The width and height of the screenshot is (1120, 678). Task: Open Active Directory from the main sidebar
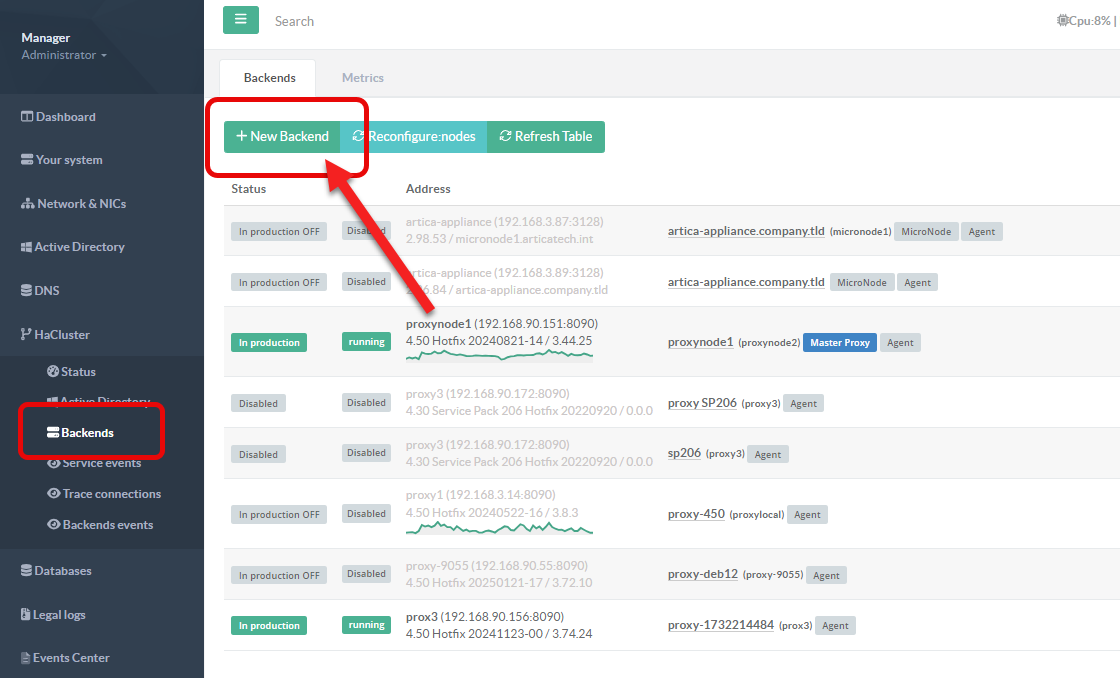(70, 247)
